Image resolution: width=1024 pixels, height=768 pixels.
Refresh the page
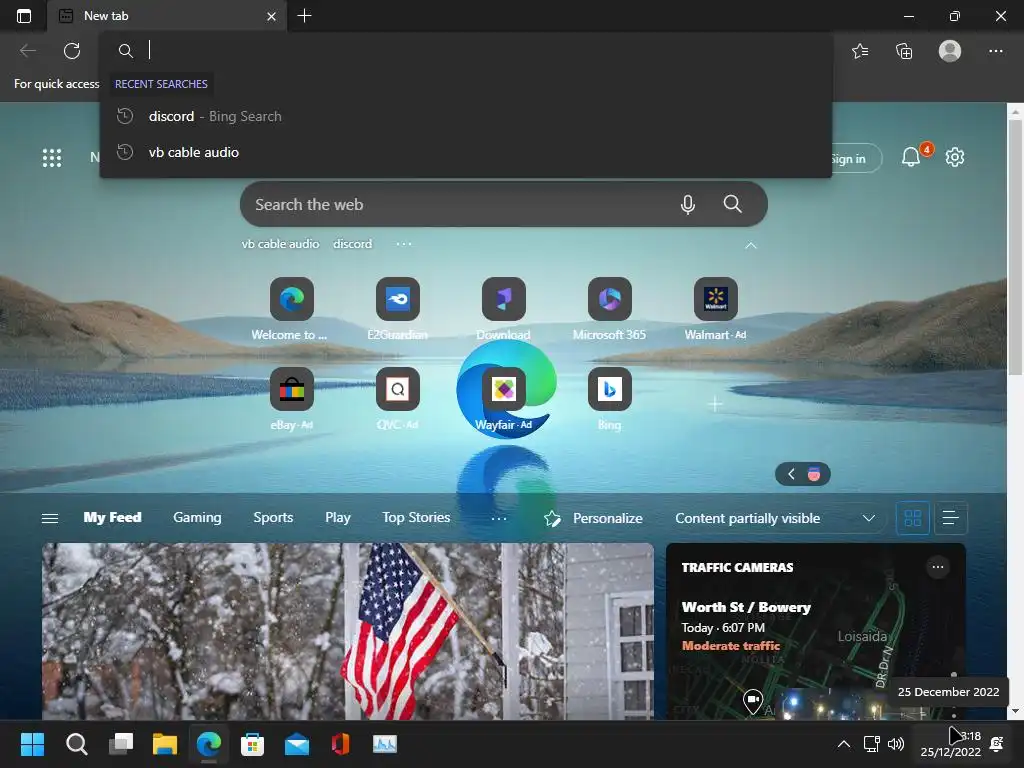click(x=72, y=51)
